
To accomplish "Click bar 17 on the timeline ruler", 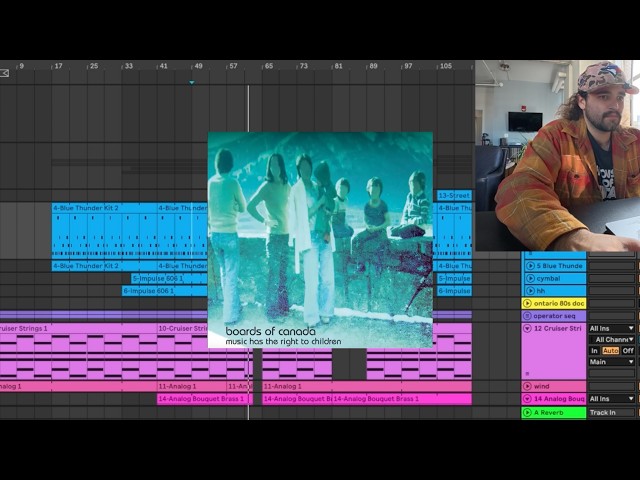I will (x=58, y=66).
